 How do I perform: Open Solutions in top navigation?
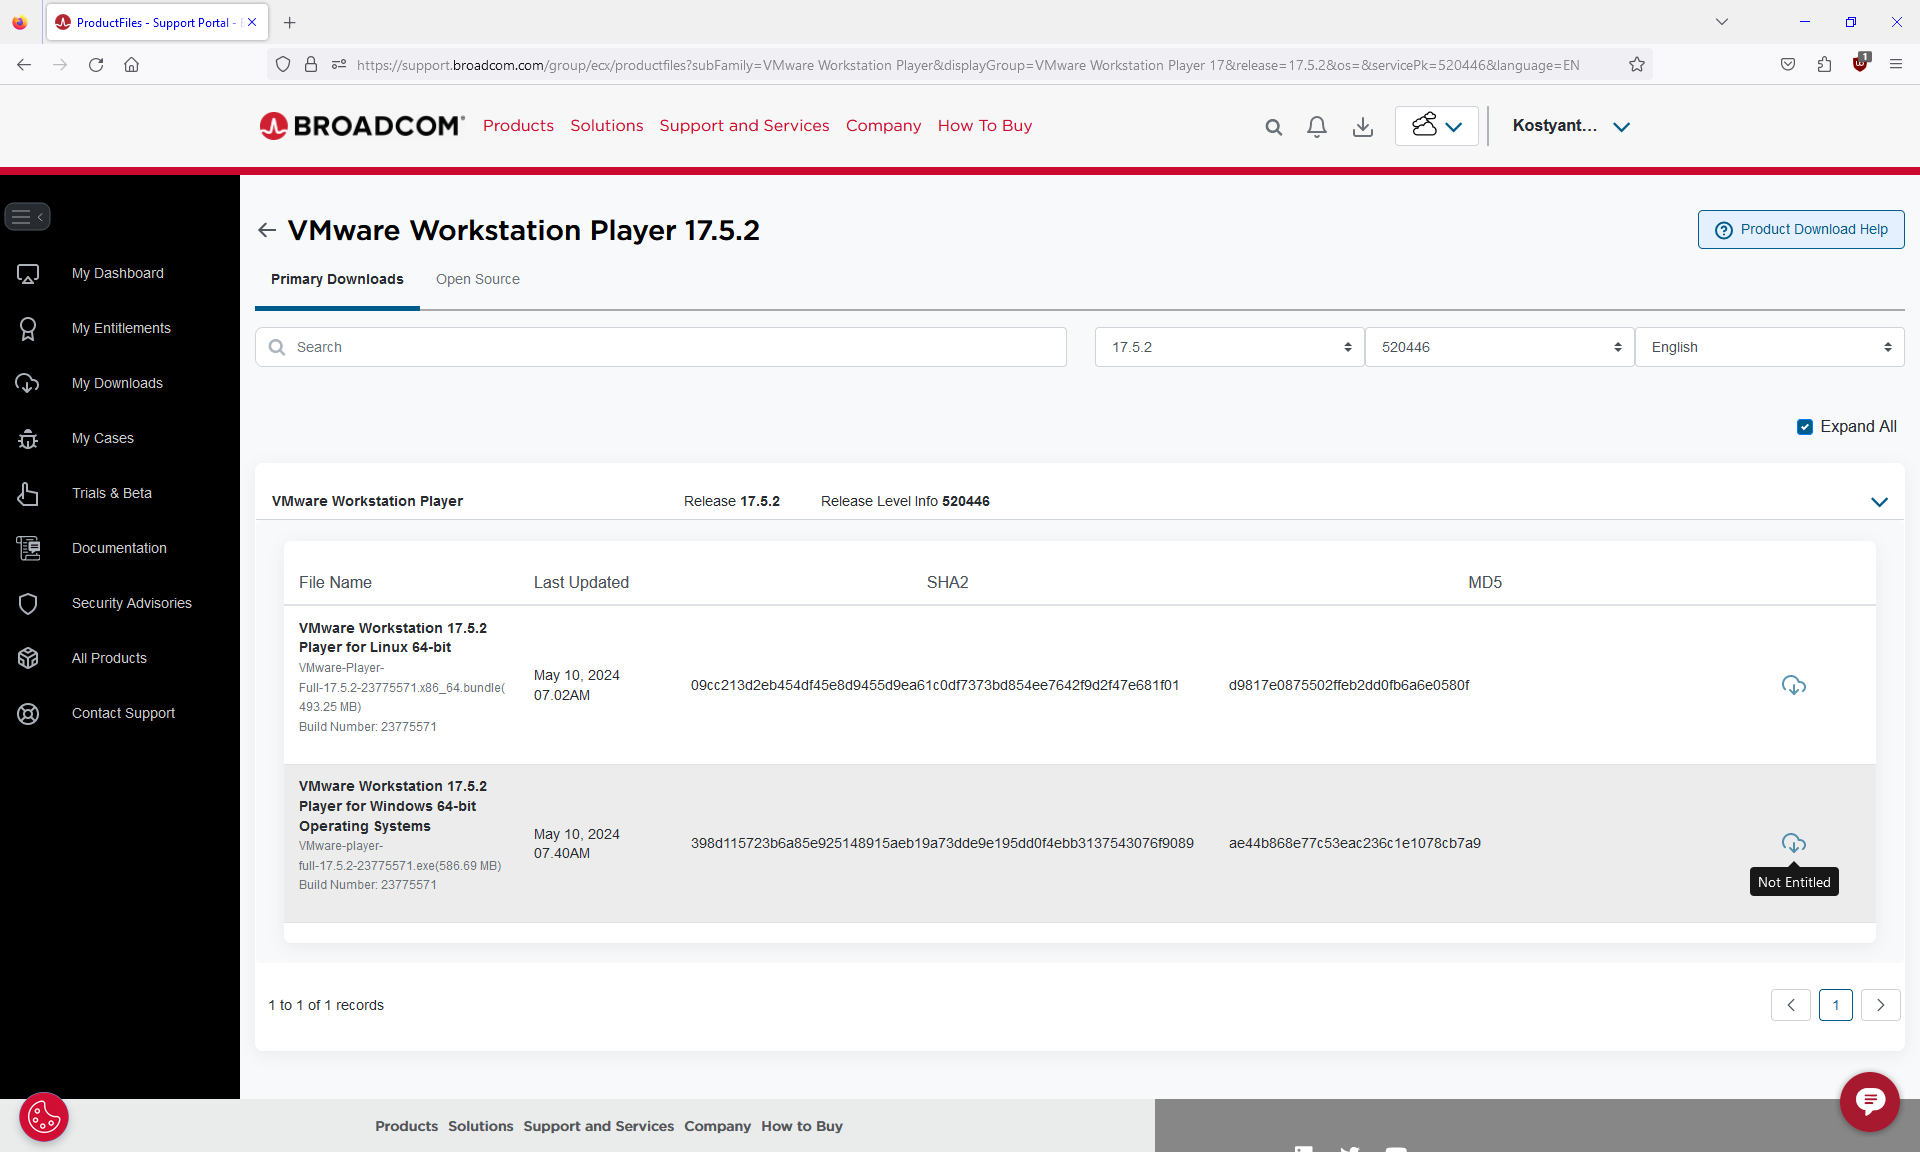coord(607,126)
